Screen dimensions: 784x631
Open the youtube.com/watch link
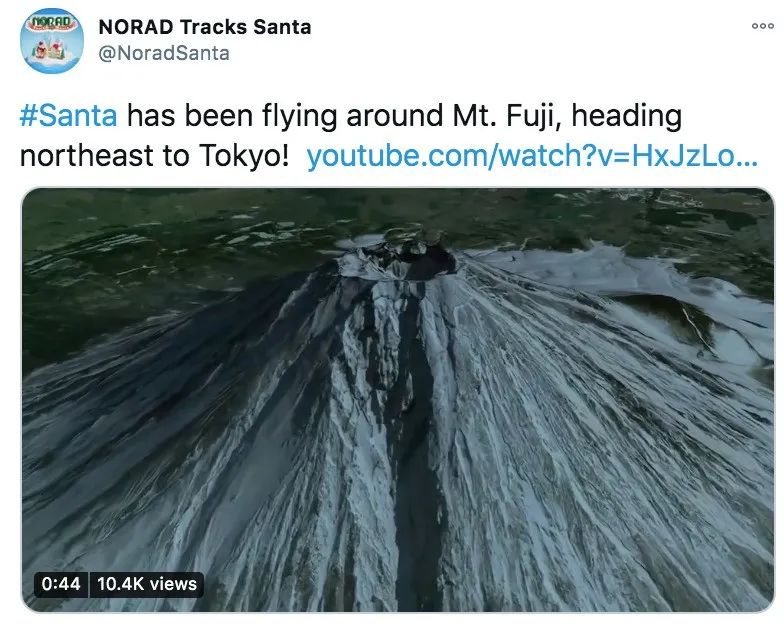[532, 156]
